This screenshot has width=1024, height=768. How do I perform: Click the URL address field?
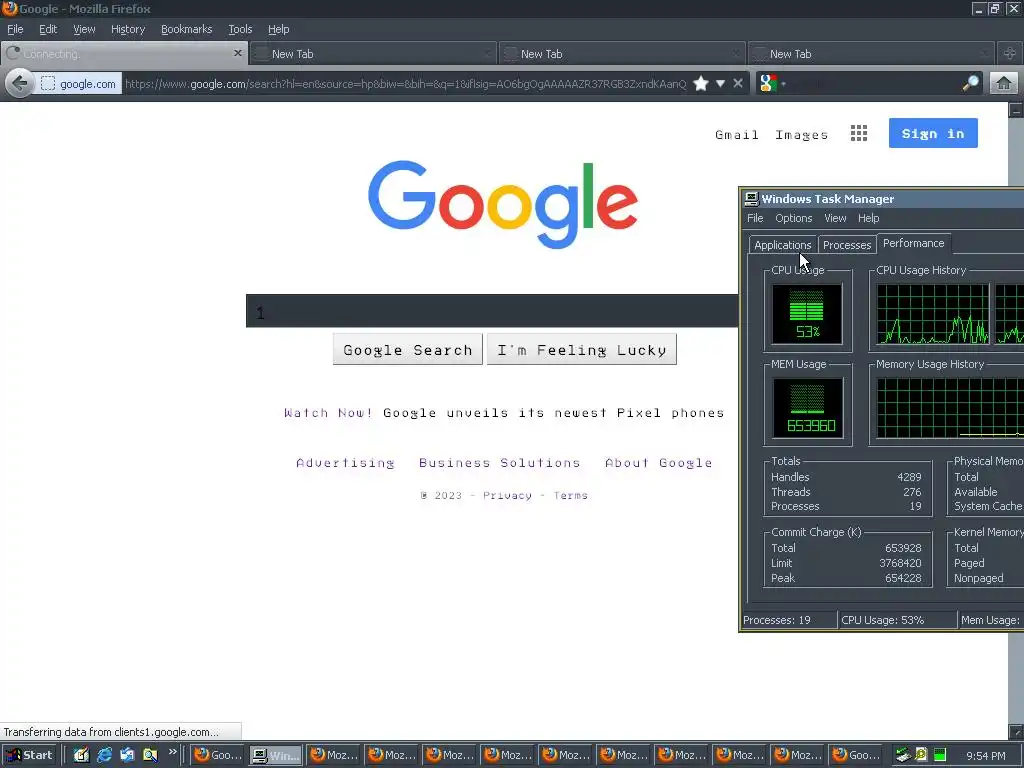[x=405, y=84]
